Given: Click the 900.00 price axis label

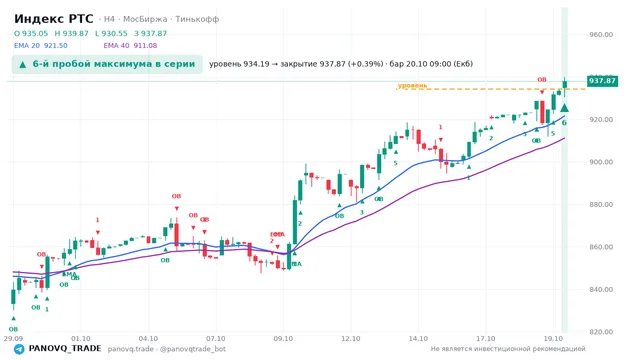Looking at the screenshot, I should point(601,162).
